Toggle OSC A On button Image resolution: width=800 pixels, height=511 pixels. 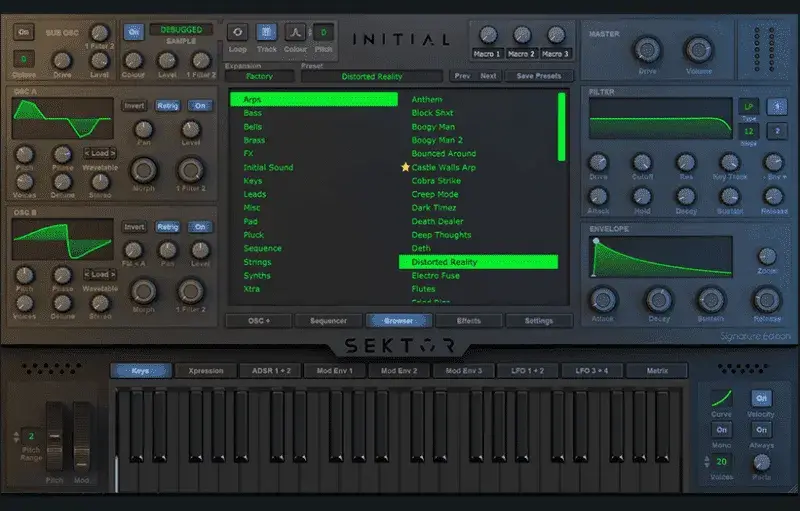[200, 106]
